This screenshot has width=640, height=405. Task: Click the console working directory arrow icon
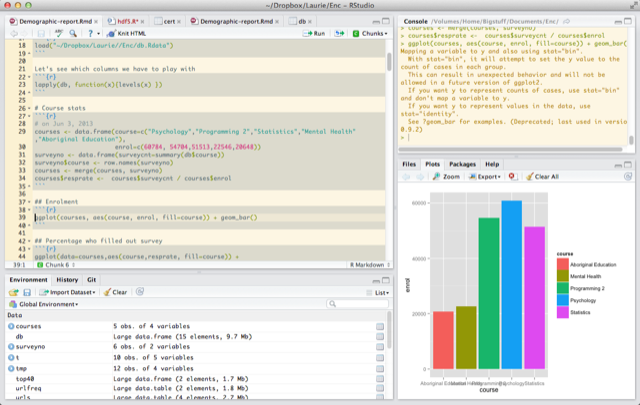point(567,21)
